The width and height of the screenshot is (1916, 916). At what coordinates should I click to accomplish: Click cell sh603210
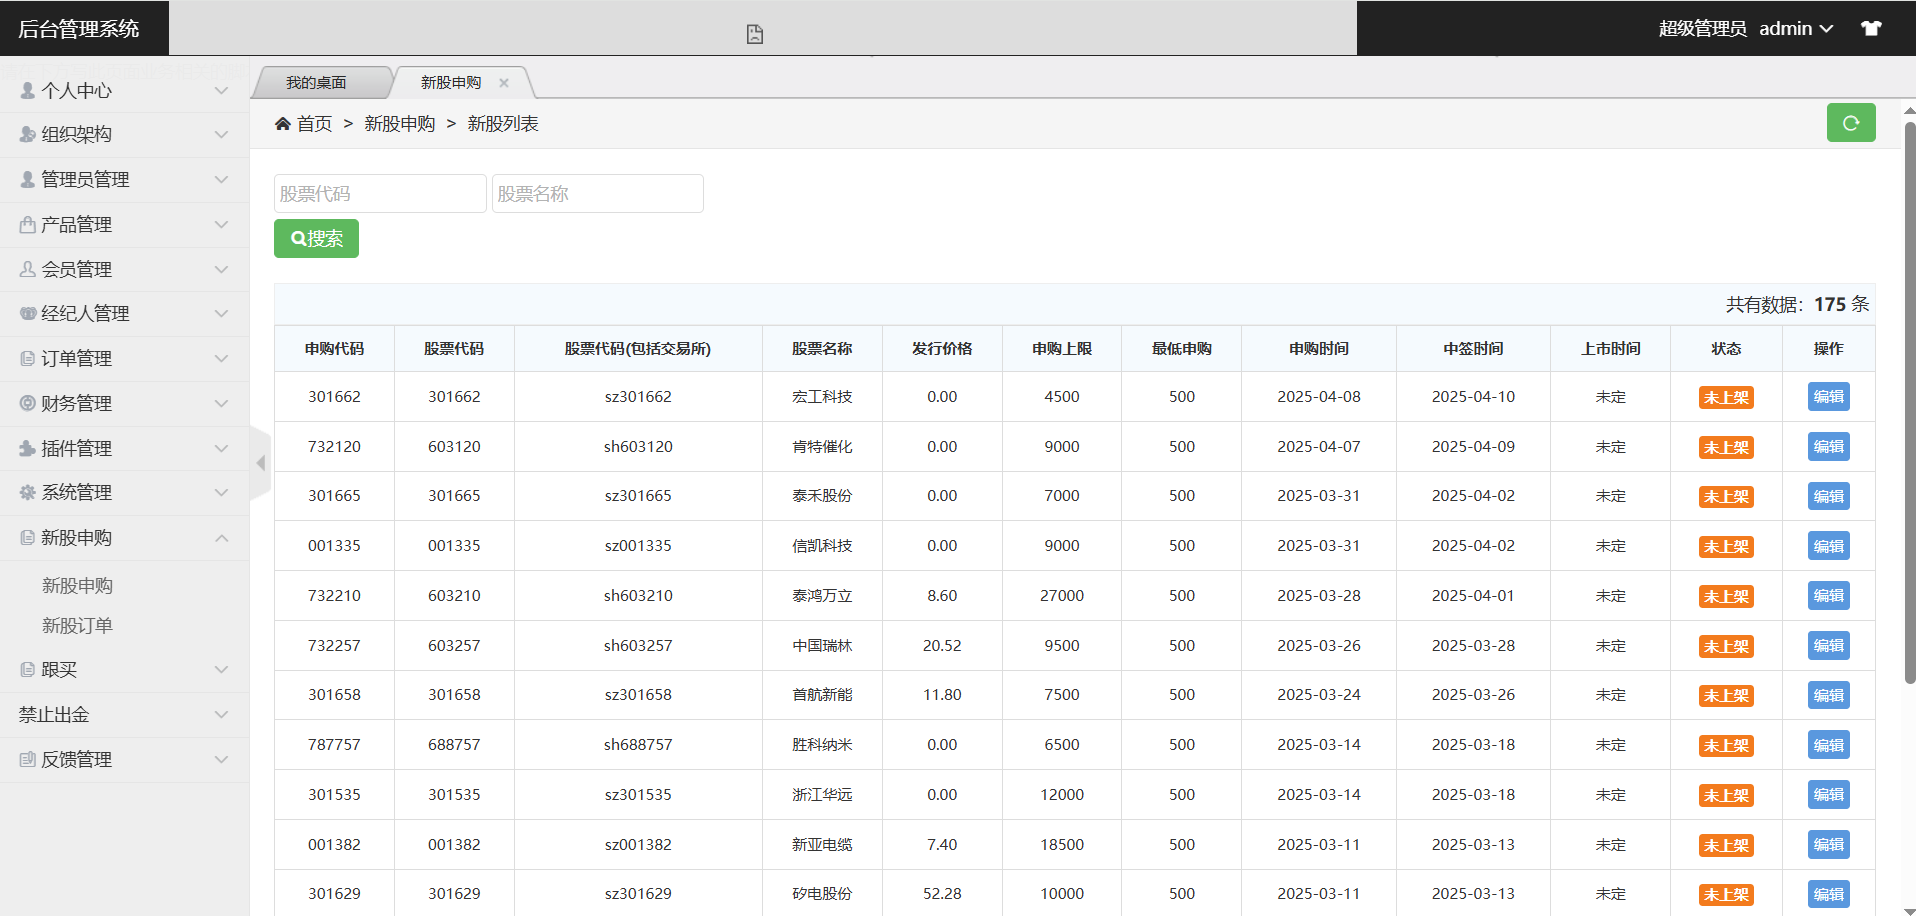pyautogui.click(x=638, y=596)
